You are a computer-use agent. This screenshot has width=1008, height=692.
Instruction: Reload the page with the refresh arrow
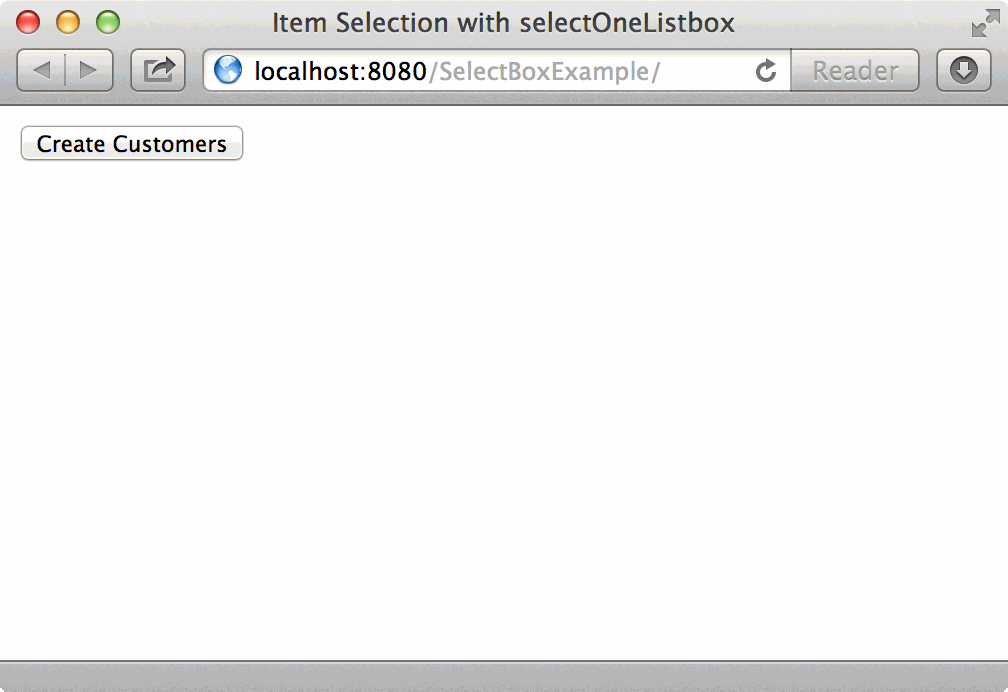(x=766, y=70)
